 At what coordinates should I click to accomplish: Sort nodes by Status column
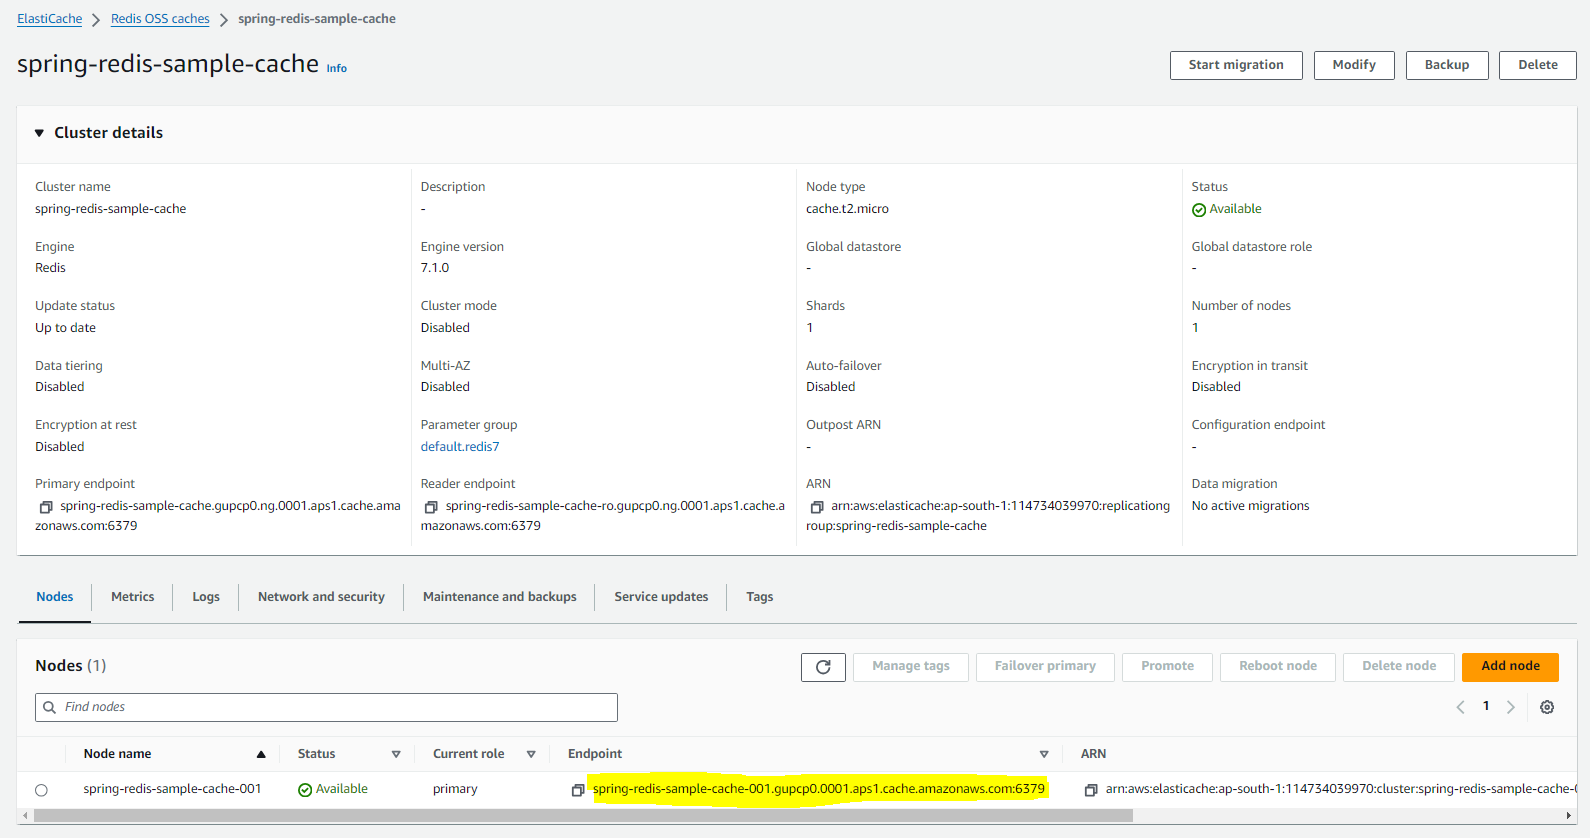click(396, 754)
